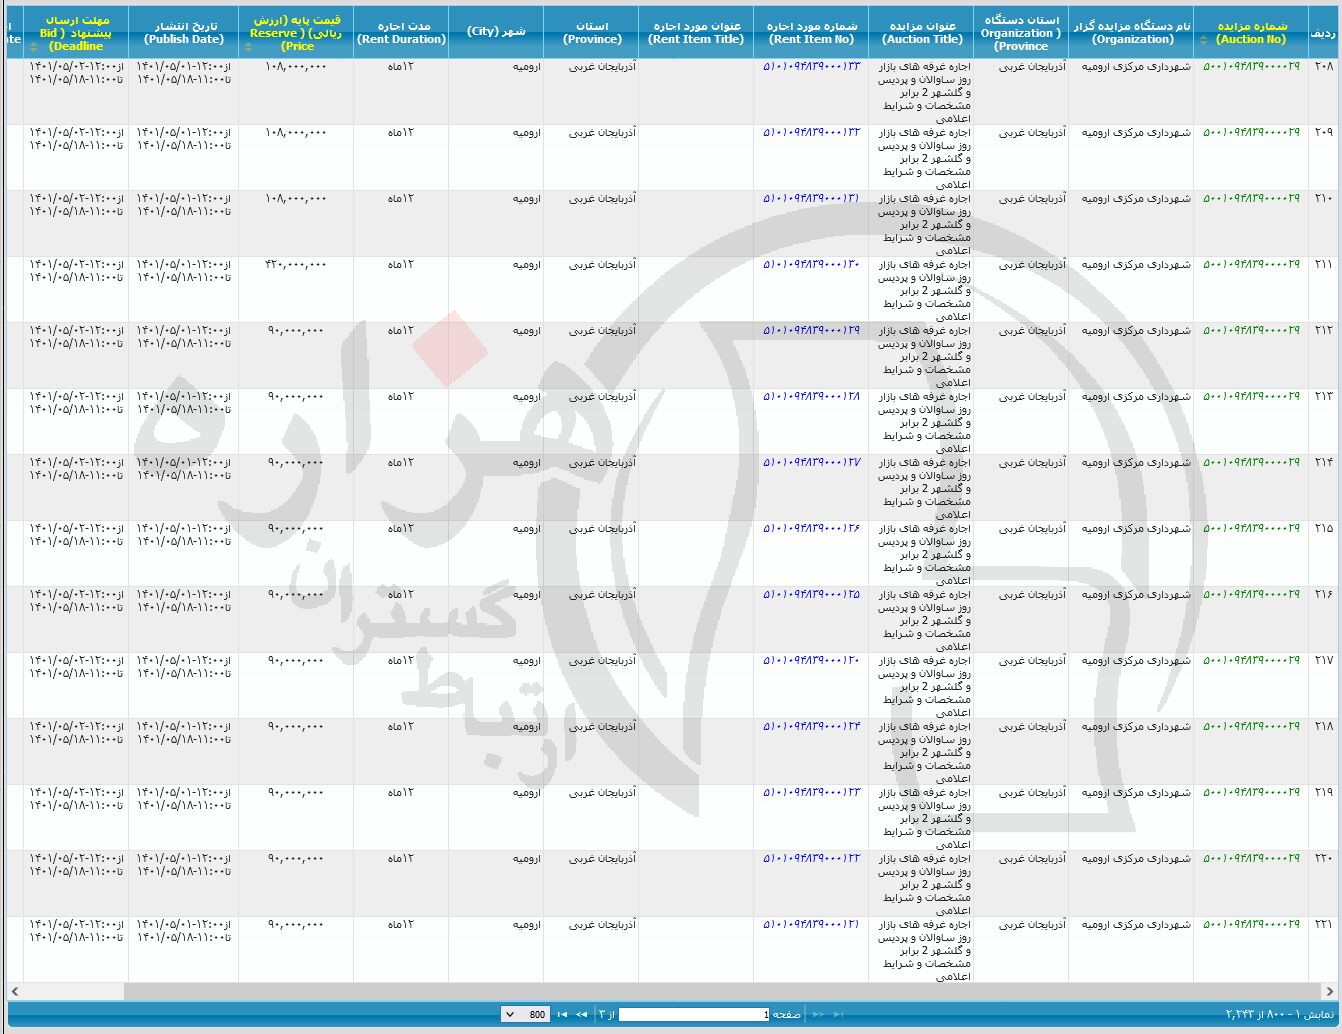Image resolution: width=1342 pixels, height=1034 pixels.
Task: Open rent item number link in row ۲۱۶
Action: click(x=811, y=594)
